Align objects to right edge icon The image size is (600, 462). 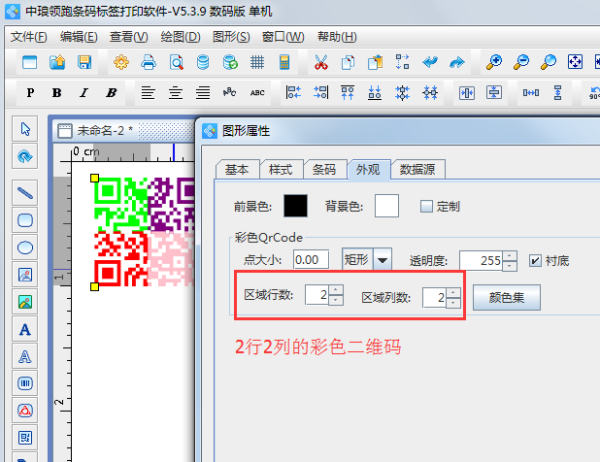(321, 93)
